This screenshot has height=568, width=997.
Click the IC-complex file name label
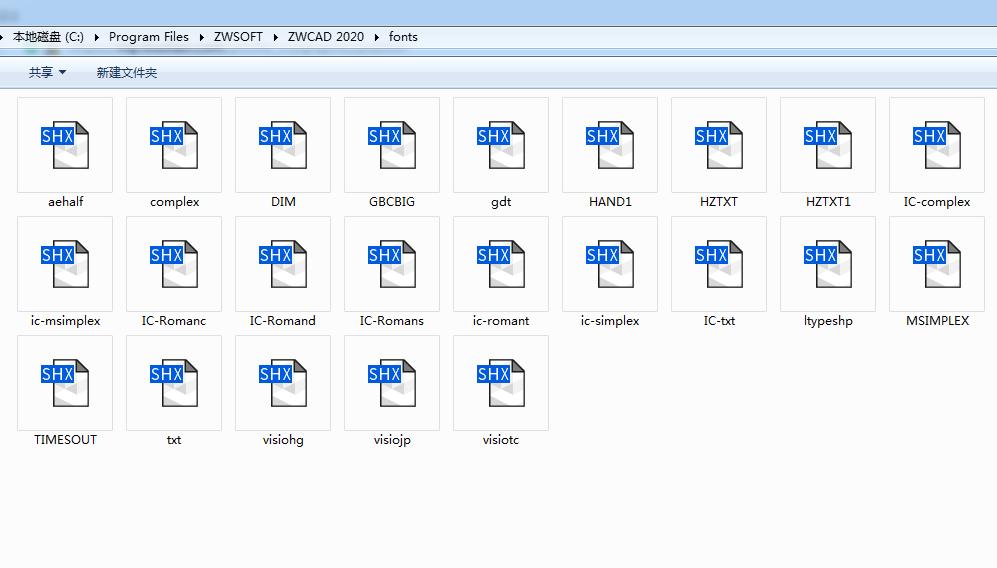coord(937,202)
